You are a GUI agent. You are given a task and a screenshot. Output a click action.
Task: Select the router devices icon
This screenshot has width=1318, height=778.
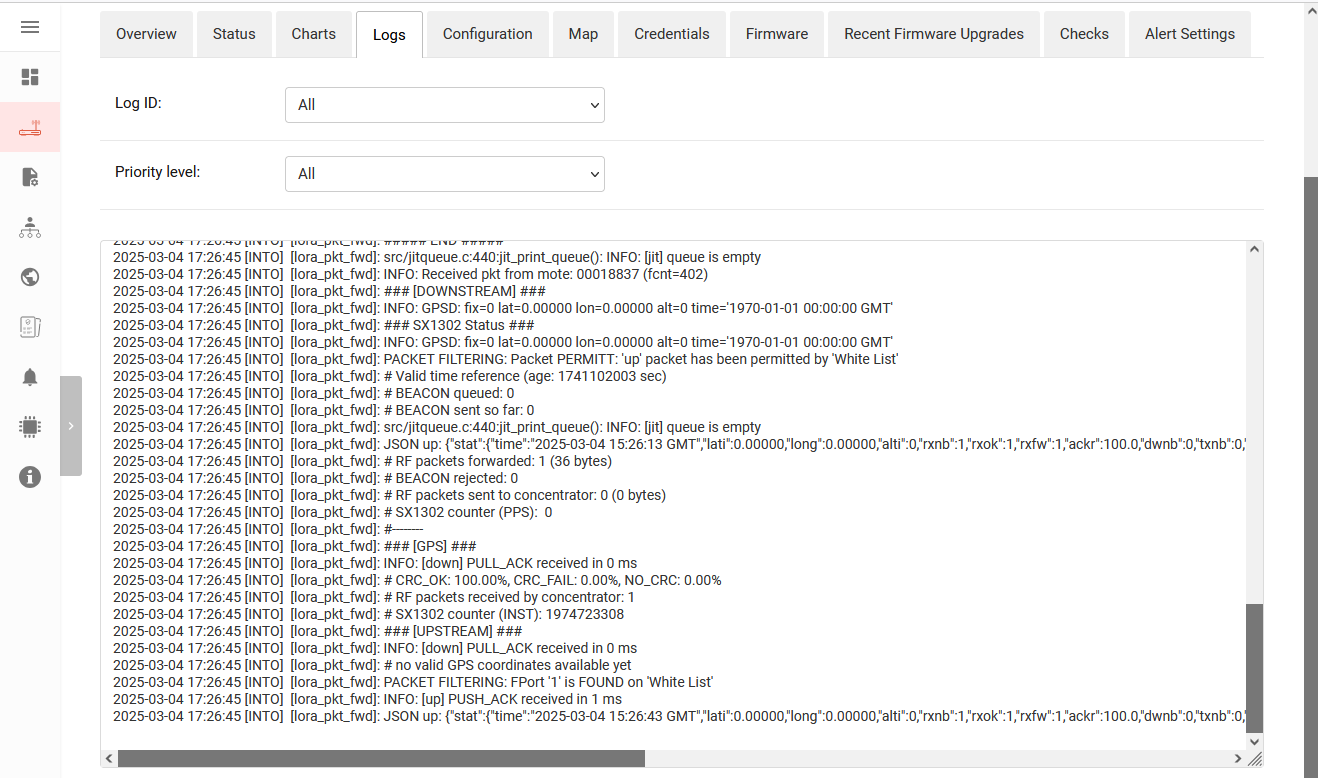click(x=30, y=128)
